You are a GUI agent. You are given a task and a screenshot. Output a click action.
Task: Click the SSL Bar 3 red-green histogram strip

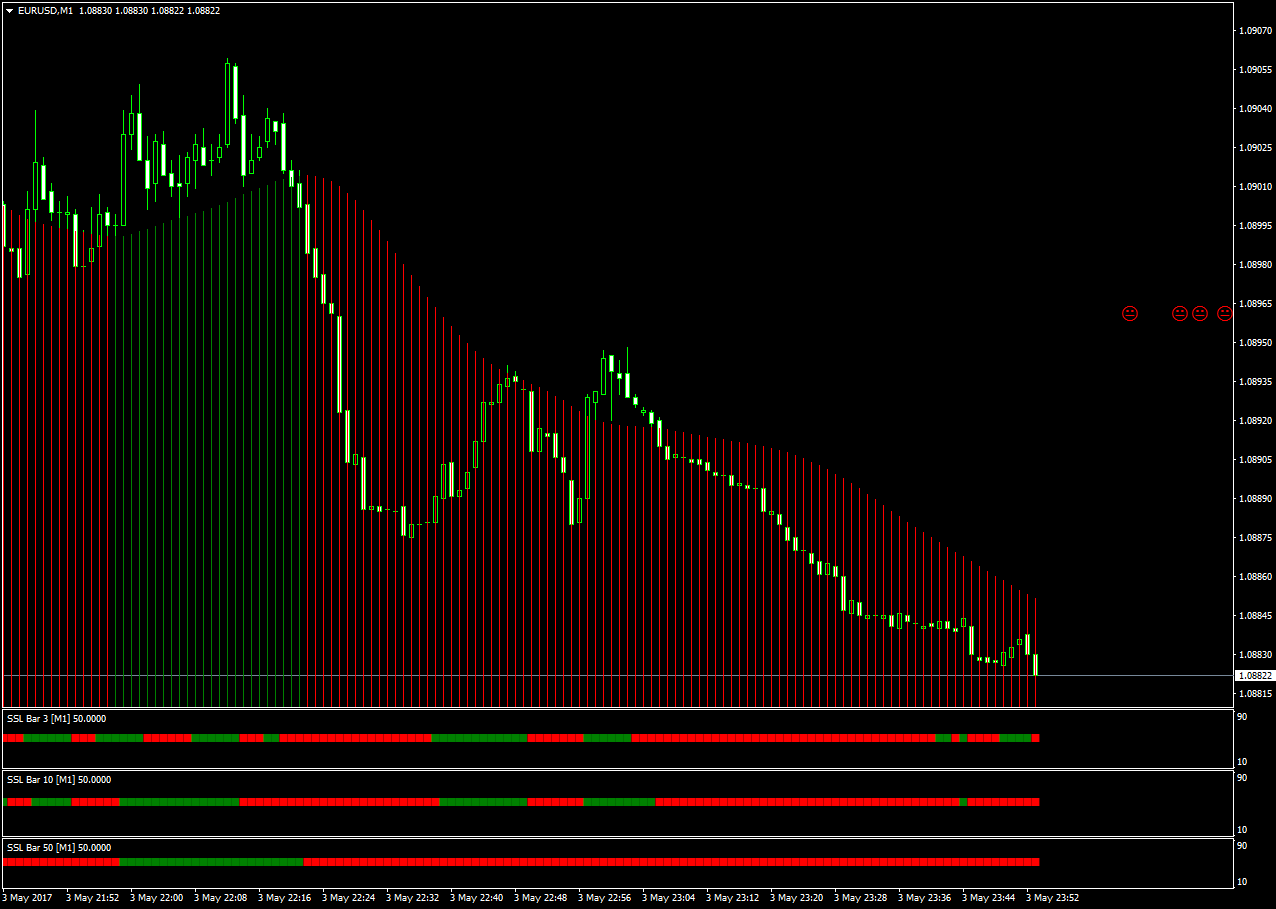coord(521,738)
